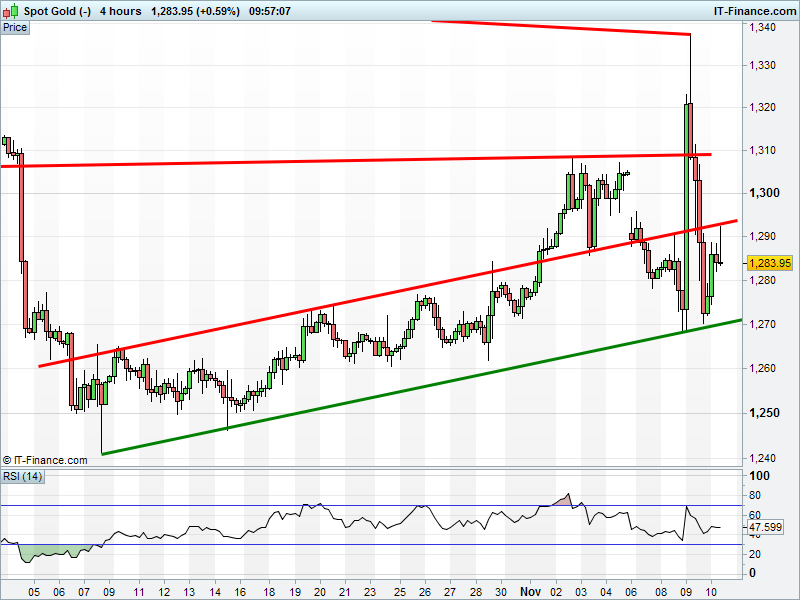800x600 pixels.
Task: Click the 1,330 price axis label
Action: point(762,65)
